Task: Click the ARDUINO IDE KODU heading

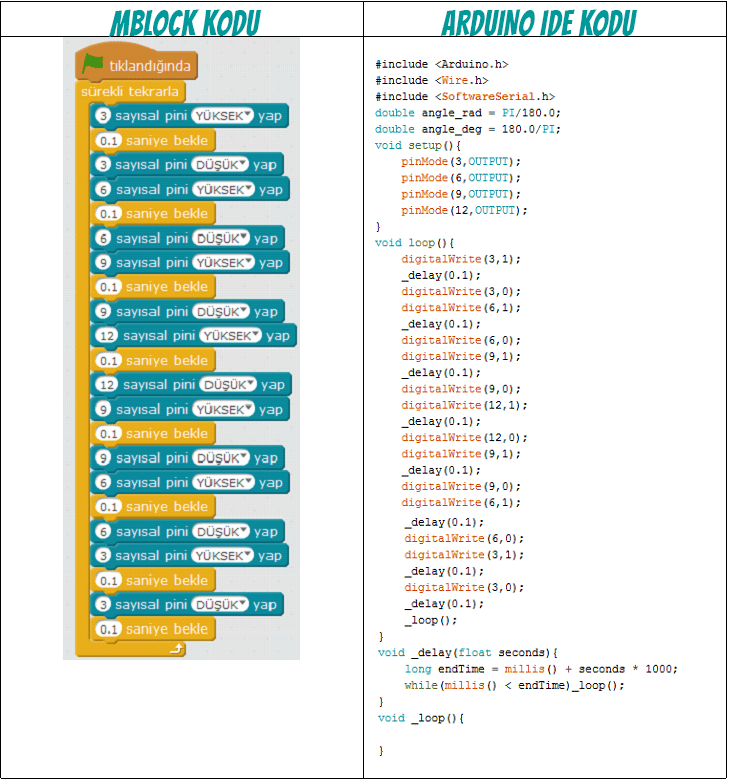Action: tap(539, 23)
